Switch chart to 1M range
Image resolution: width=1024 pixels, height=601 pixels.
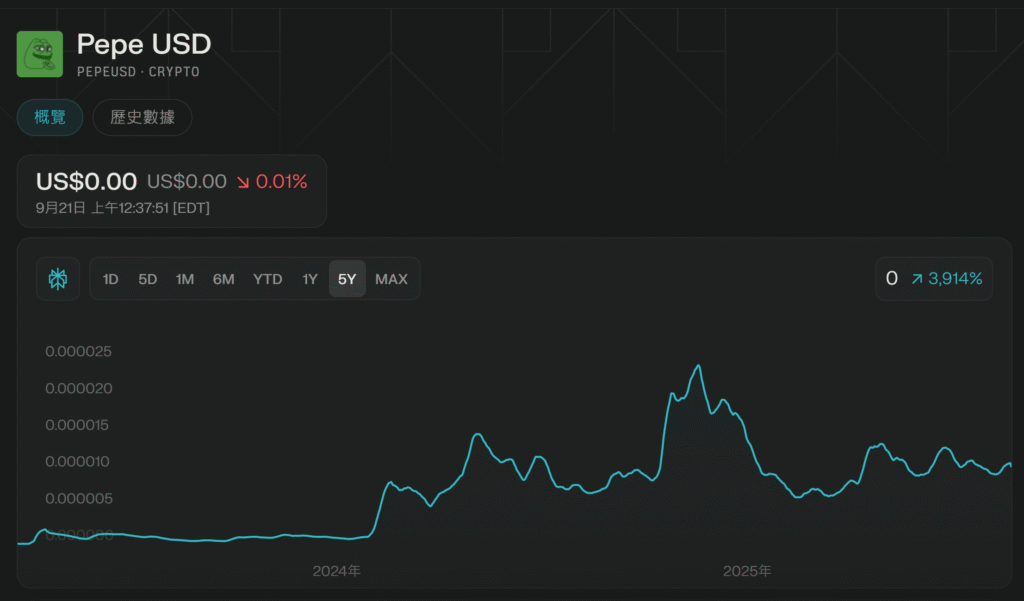(x=185, y=279)
